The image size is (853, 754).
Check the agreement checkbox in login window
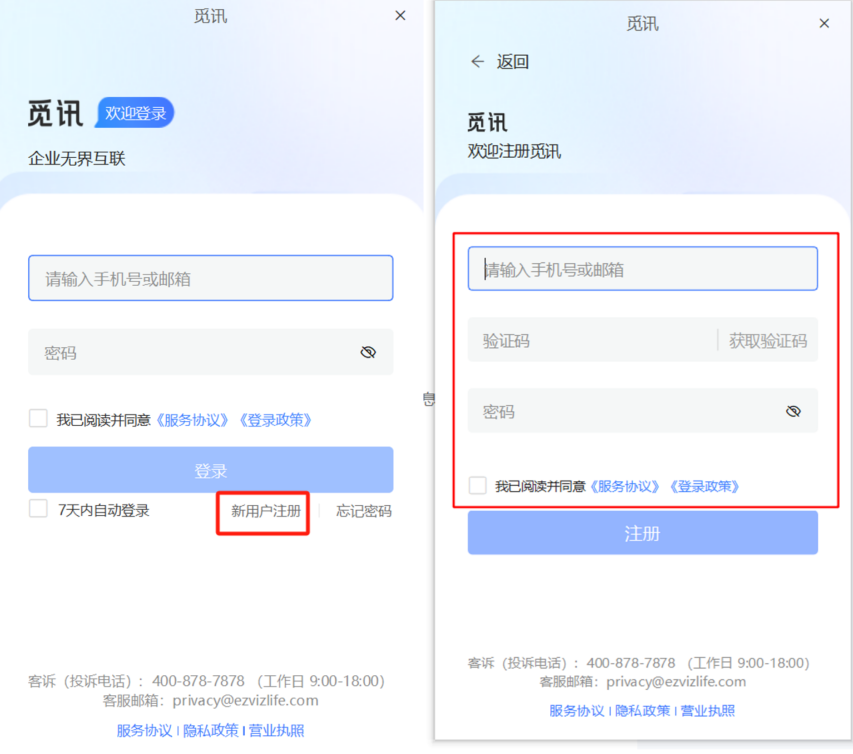38,419
